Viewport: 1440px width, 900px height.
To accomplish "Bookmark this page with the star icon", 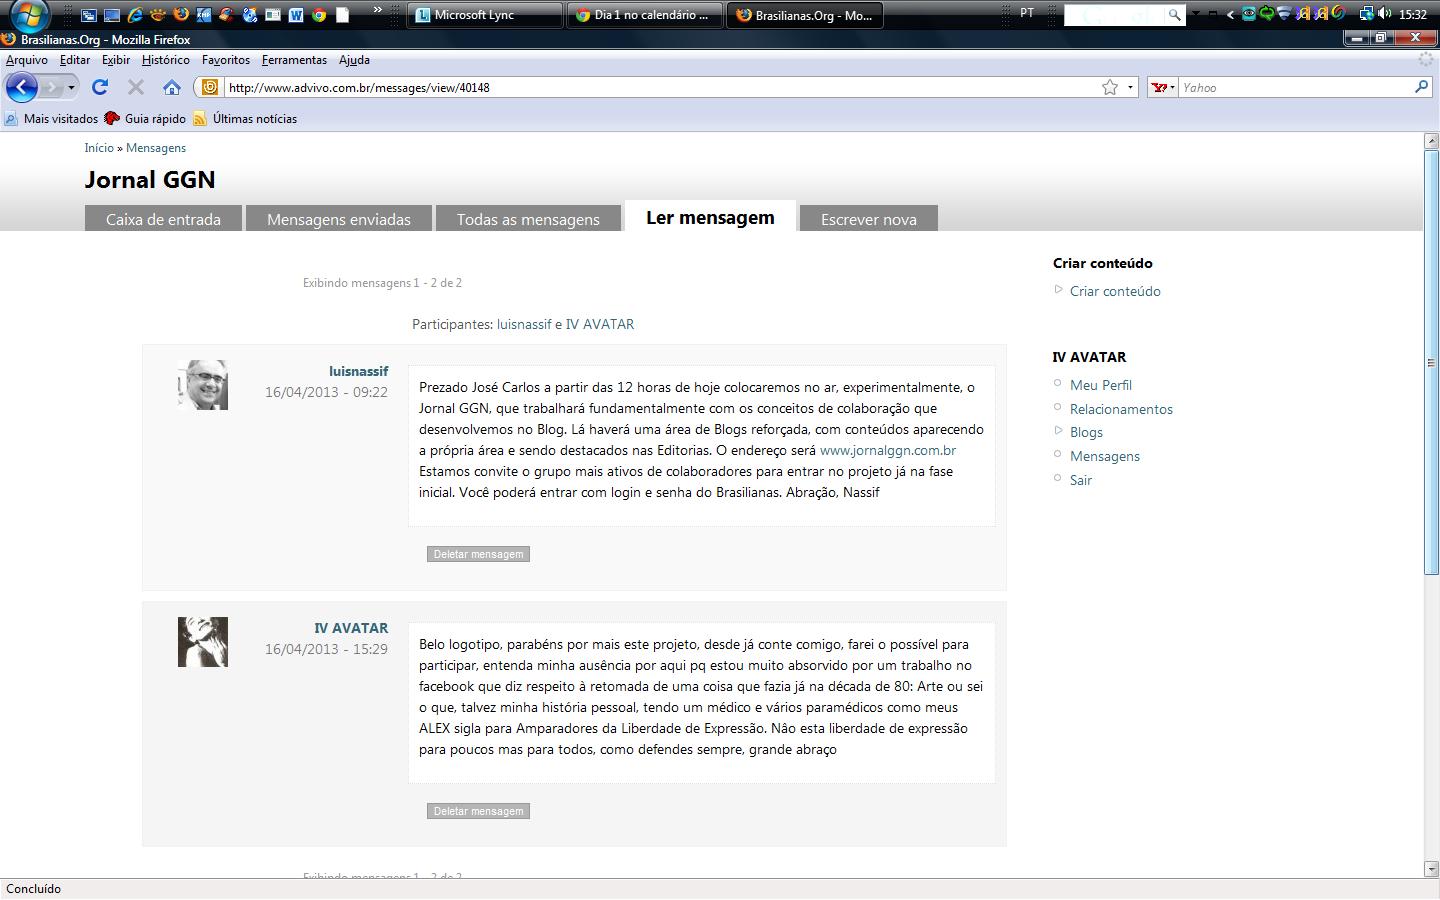I will [1110, 87].
